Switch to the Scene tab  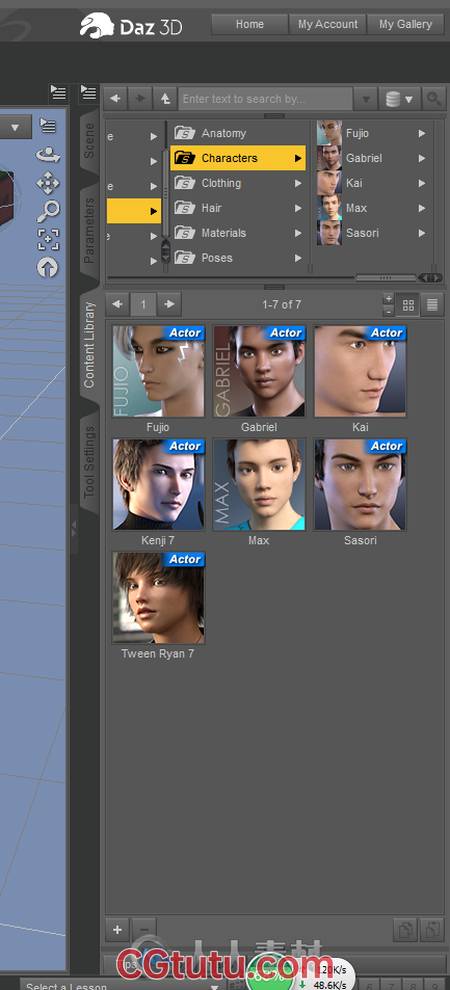pos(89,141)
